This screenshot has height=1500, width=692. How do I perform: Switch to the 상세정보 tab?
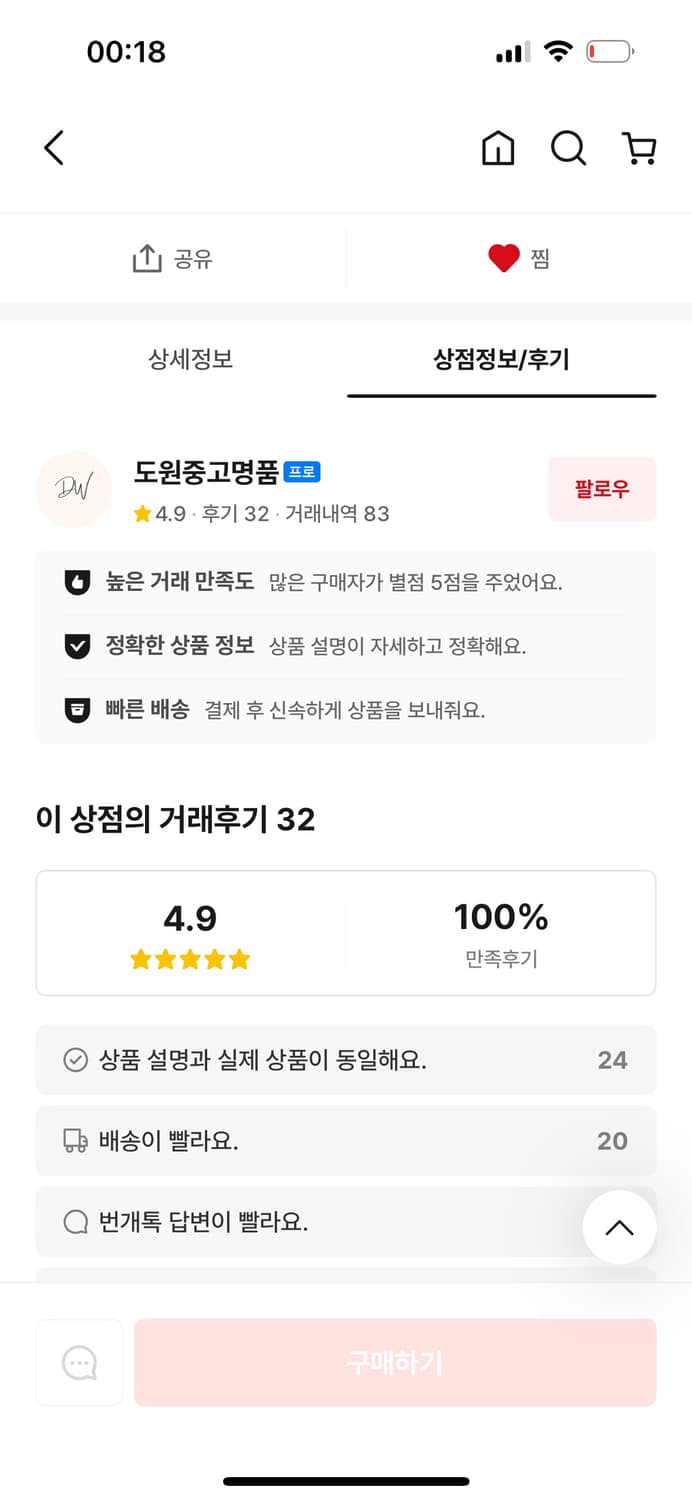click(191, 360)
